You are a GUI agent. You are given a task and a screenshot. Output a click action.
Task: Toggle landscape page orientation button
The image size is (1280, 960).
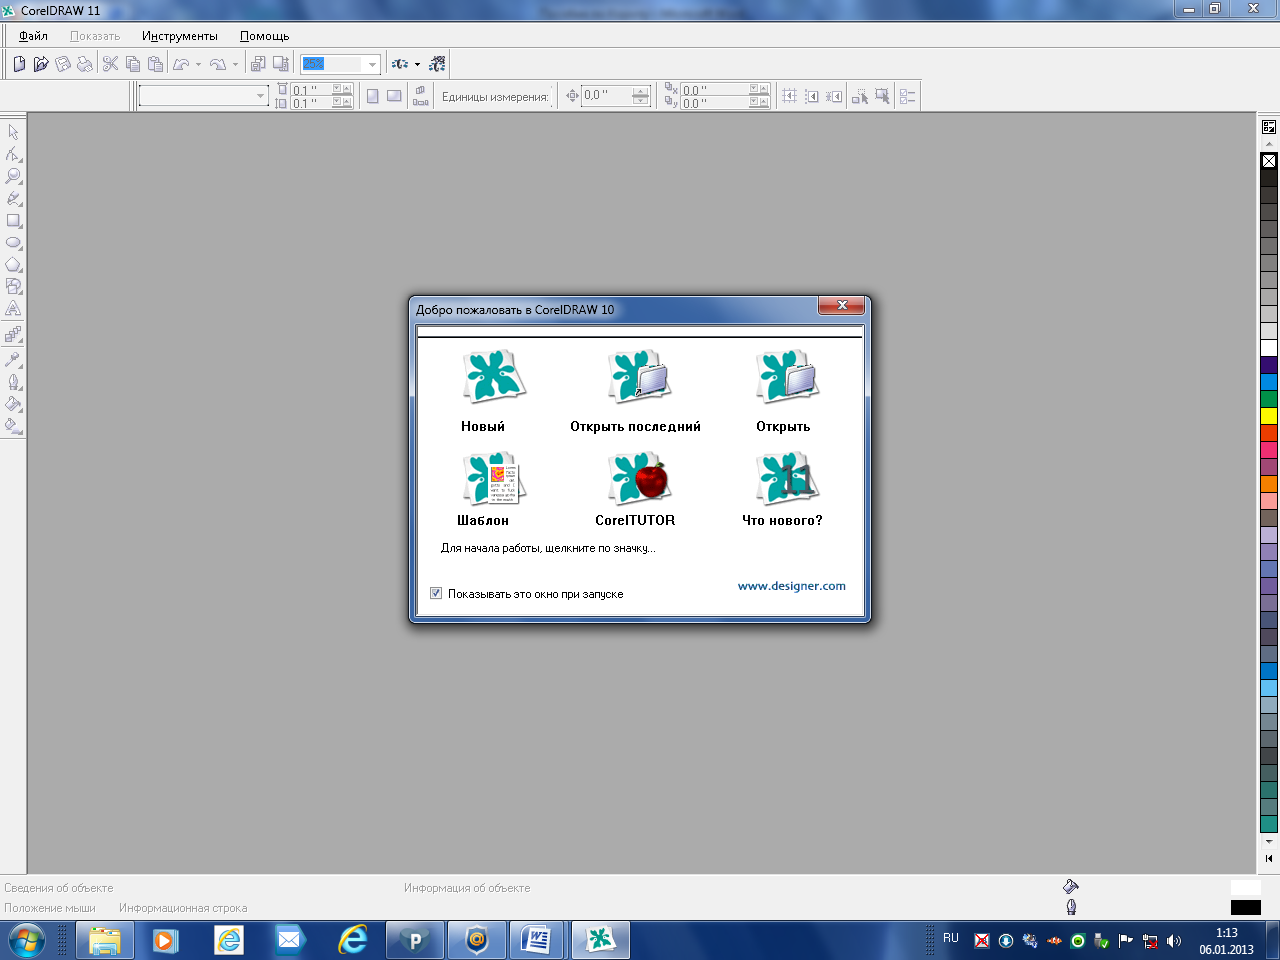click(x=394, y=96)
